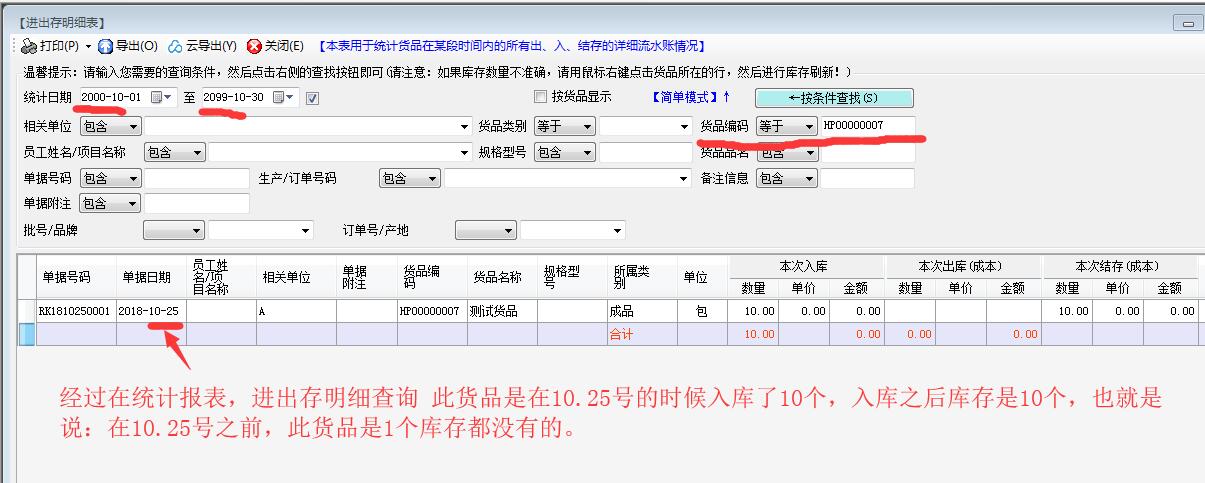Click the 单据号码 column header

(x=67, y=277)
